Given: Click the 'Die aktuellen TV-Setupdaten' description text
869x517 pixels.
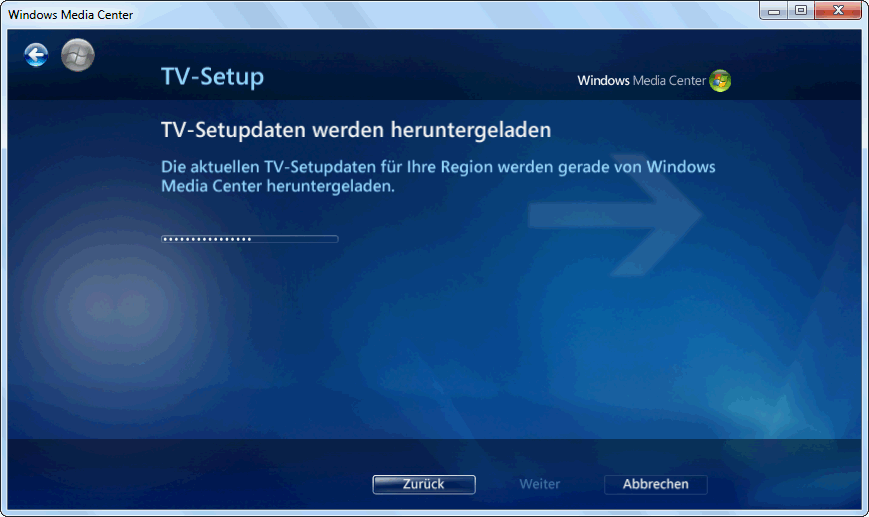Looking at the screenshot, I should (x=438, y=176).
